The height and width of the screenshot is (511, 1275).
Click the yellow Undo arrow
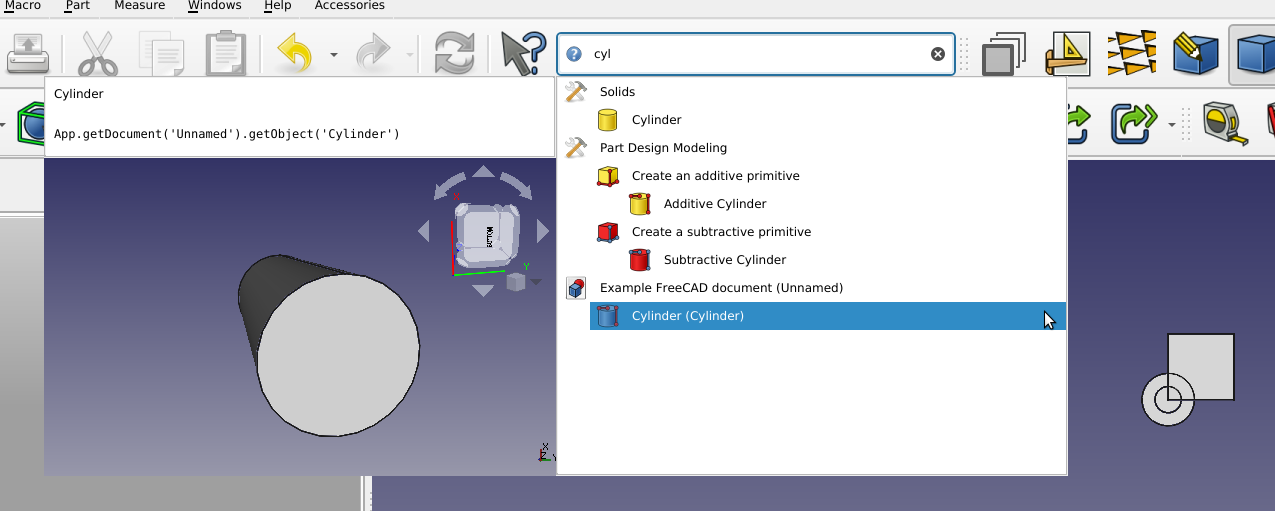(296, 53)
